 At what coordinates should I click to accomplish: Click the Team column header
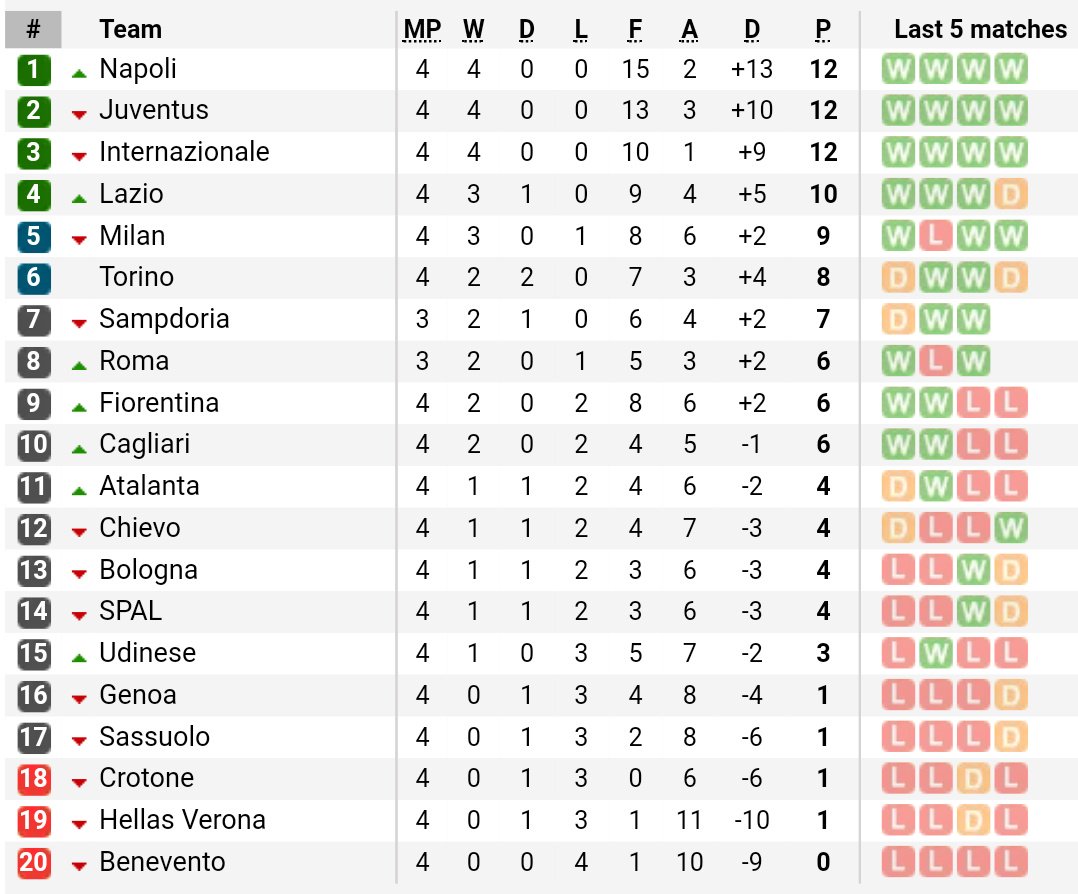(x=131, y=30)
